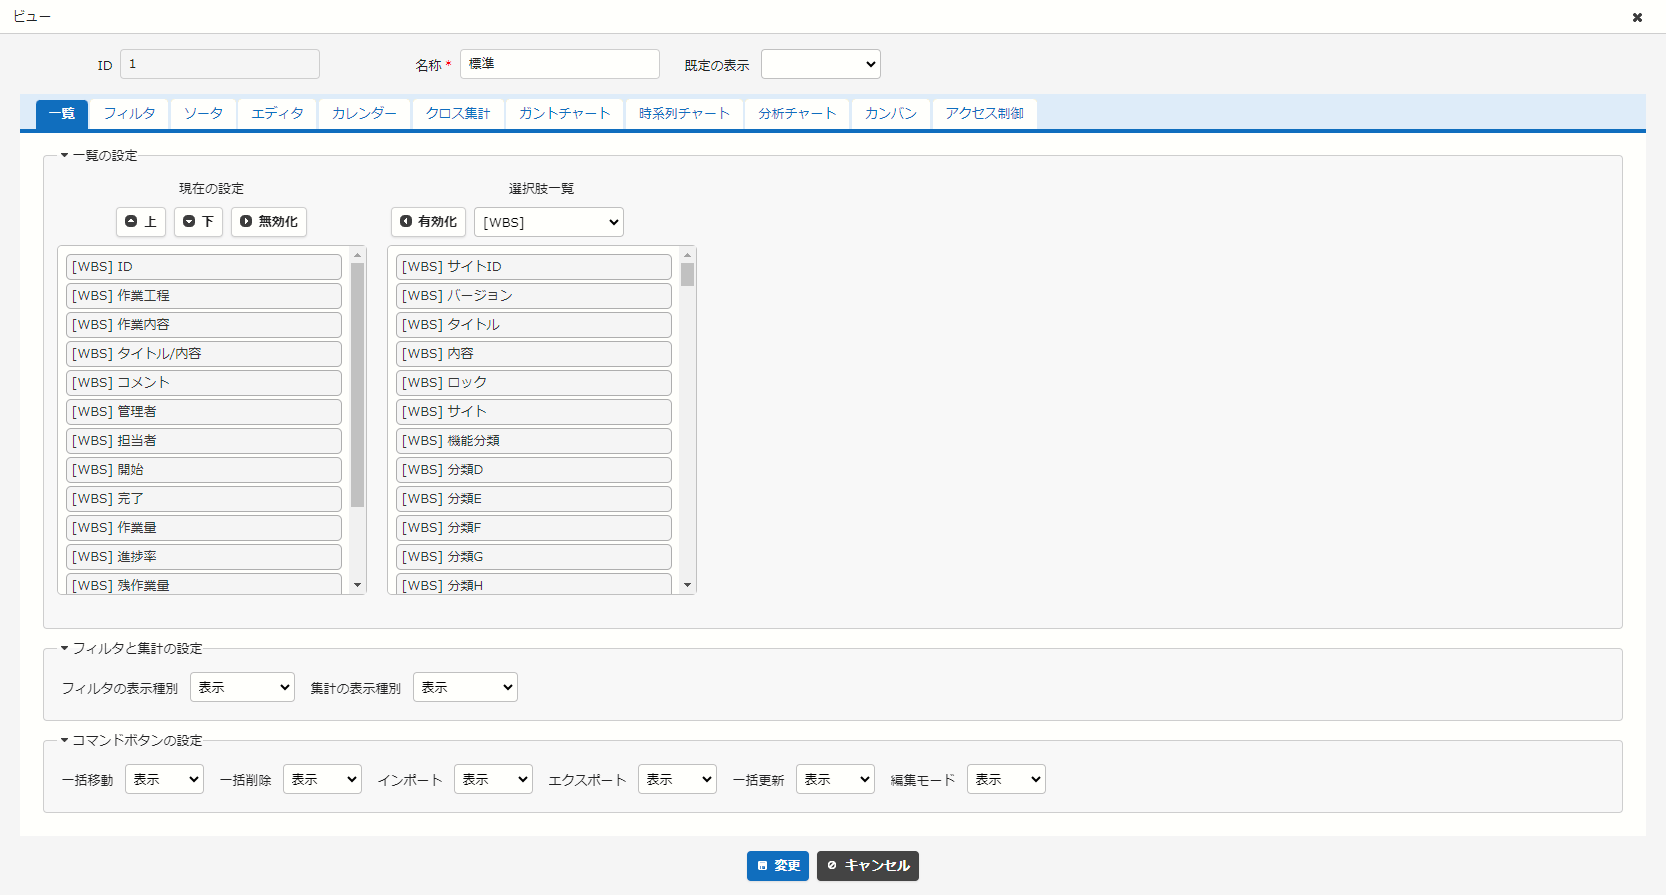Switch to the カンバン tab
Viewport: 1666px width, 895px height.
890,114
